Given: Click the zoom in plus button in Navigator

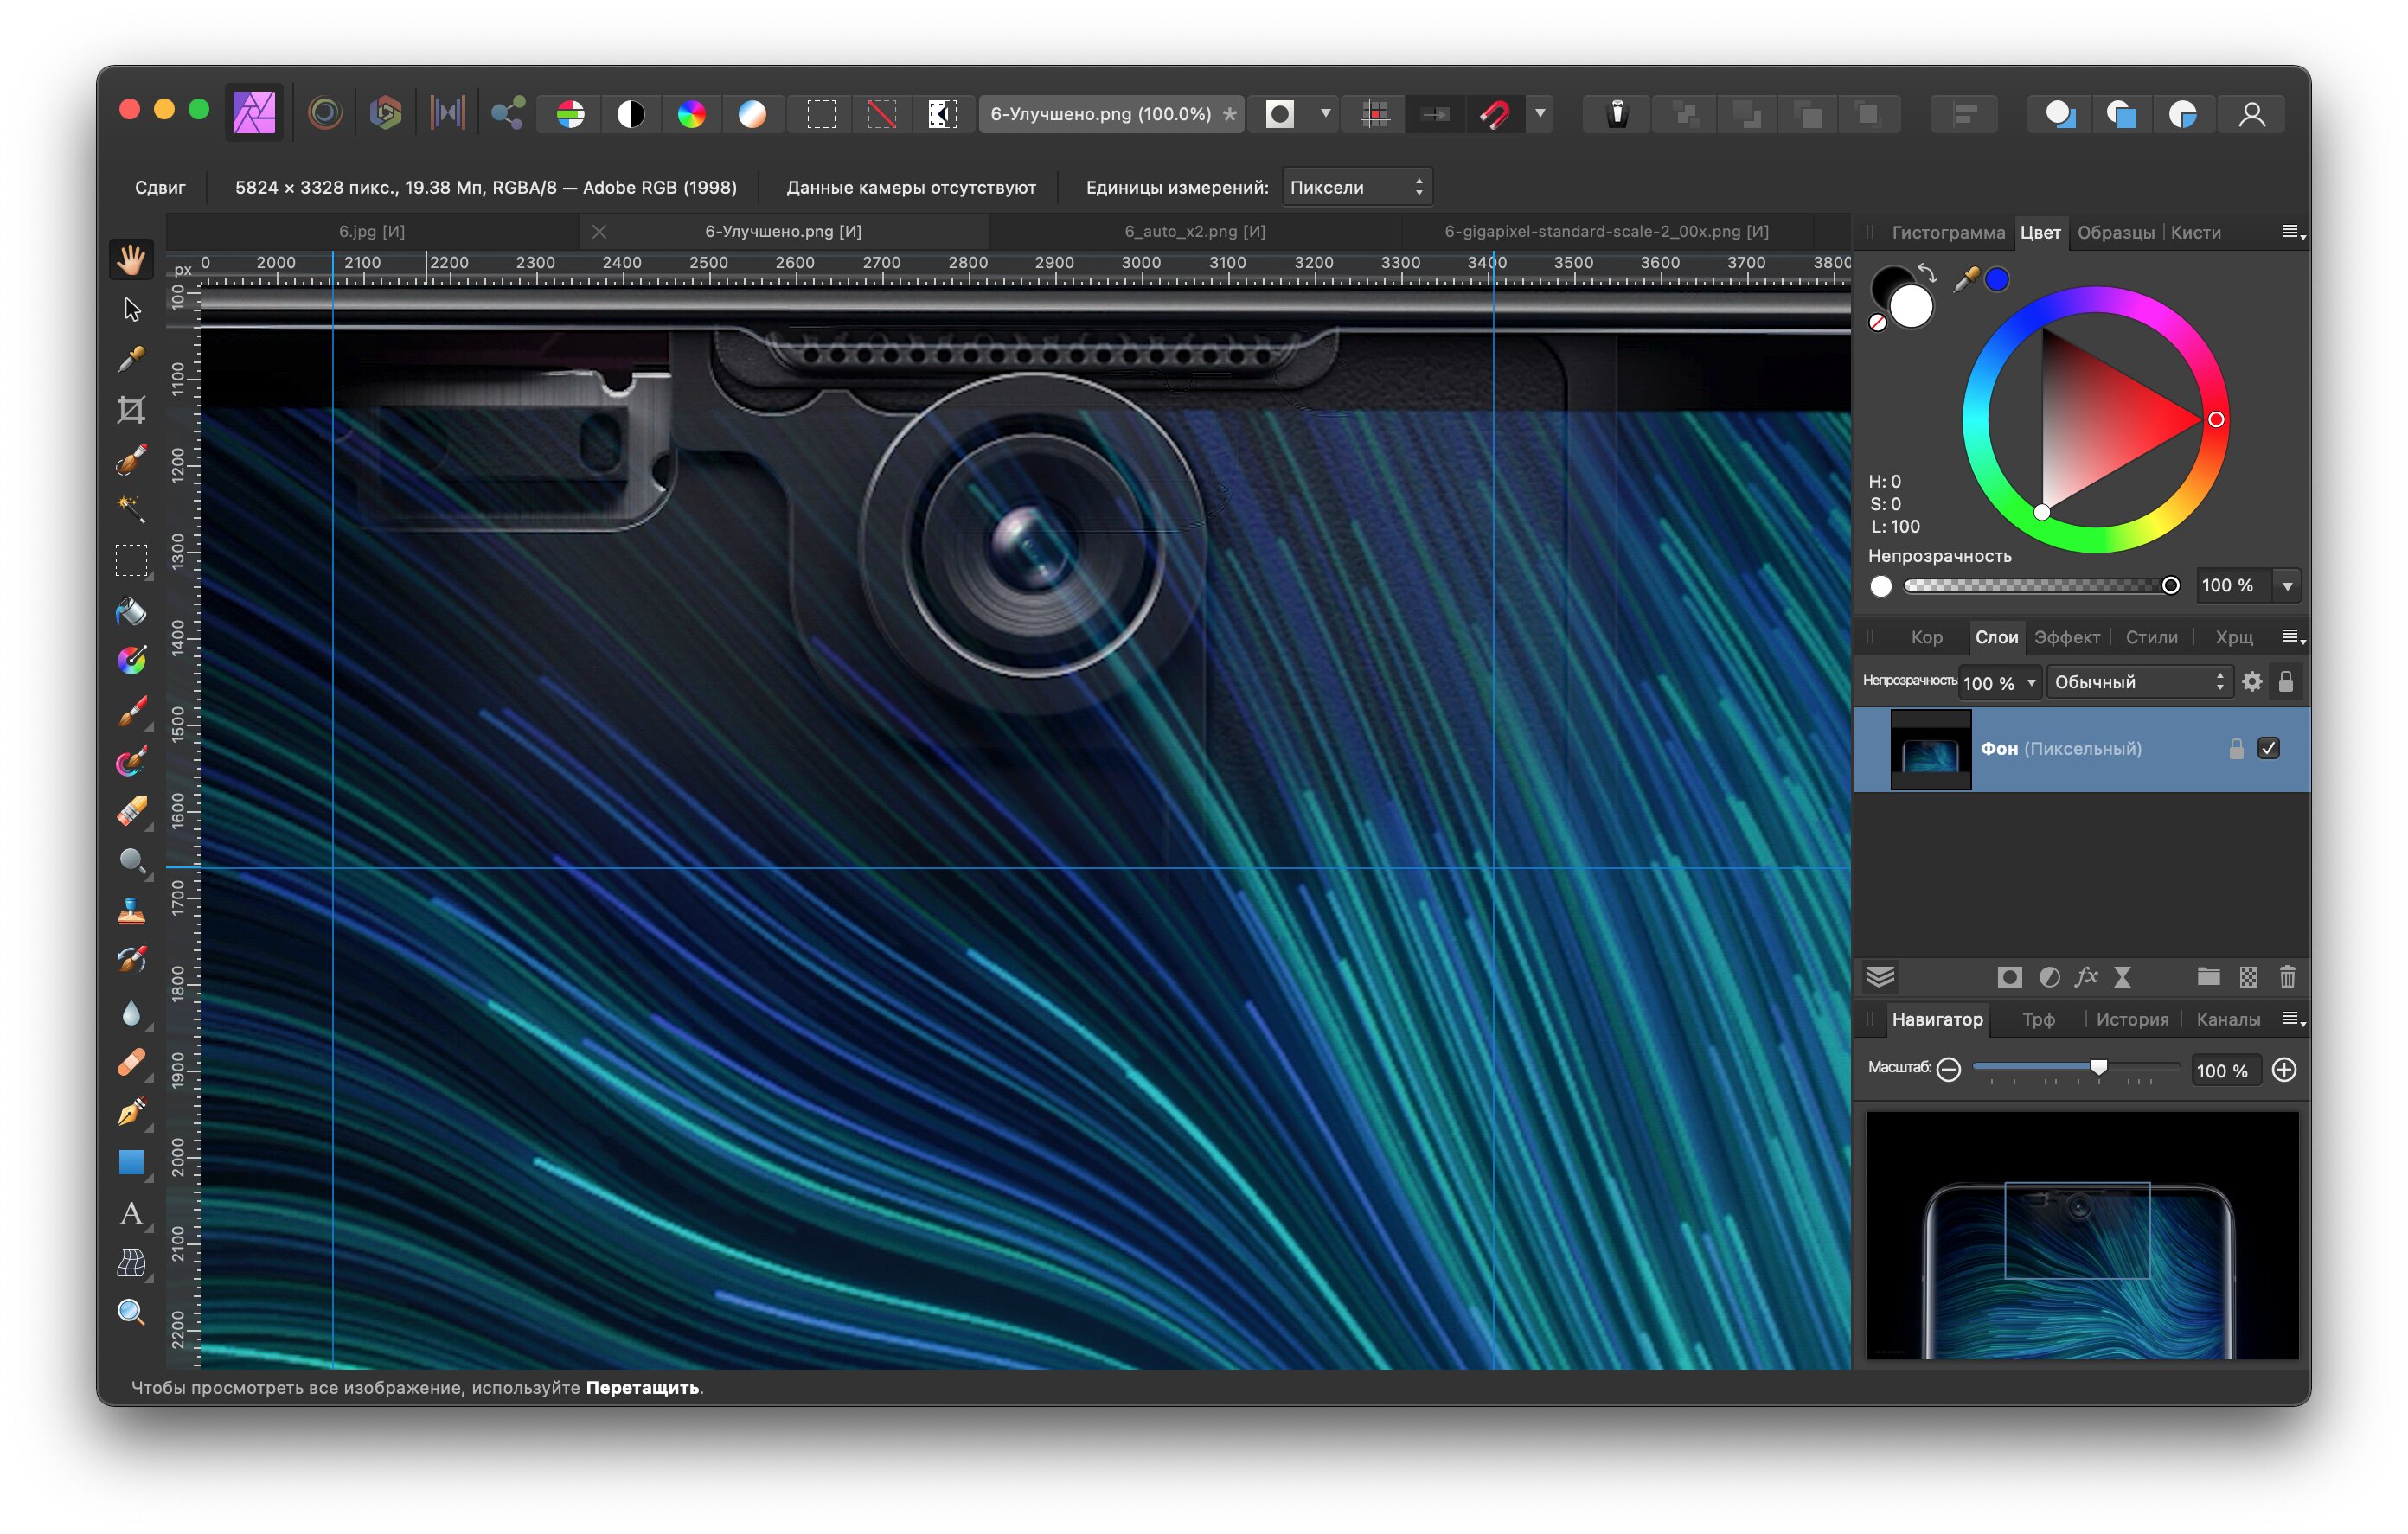Looking at the screenshot, I should (2284, 1070).
